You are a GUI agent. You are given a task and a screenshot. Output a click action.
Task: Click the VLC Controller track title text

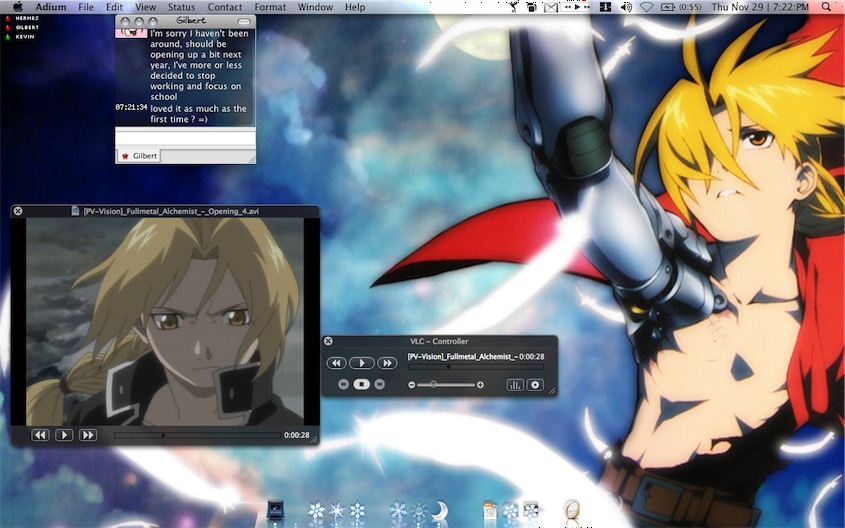(x=462, y=357)
